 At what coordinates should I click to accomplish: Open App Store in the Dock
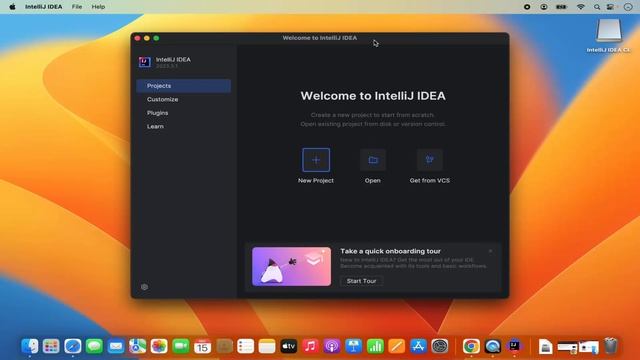(418, 346)
